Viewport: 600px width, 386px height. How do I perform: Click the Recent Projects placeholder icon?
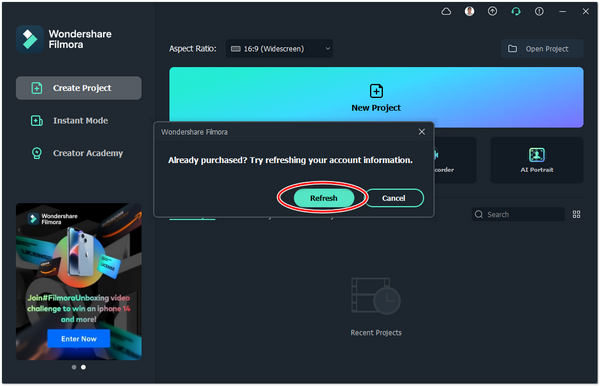coord(376,296)
